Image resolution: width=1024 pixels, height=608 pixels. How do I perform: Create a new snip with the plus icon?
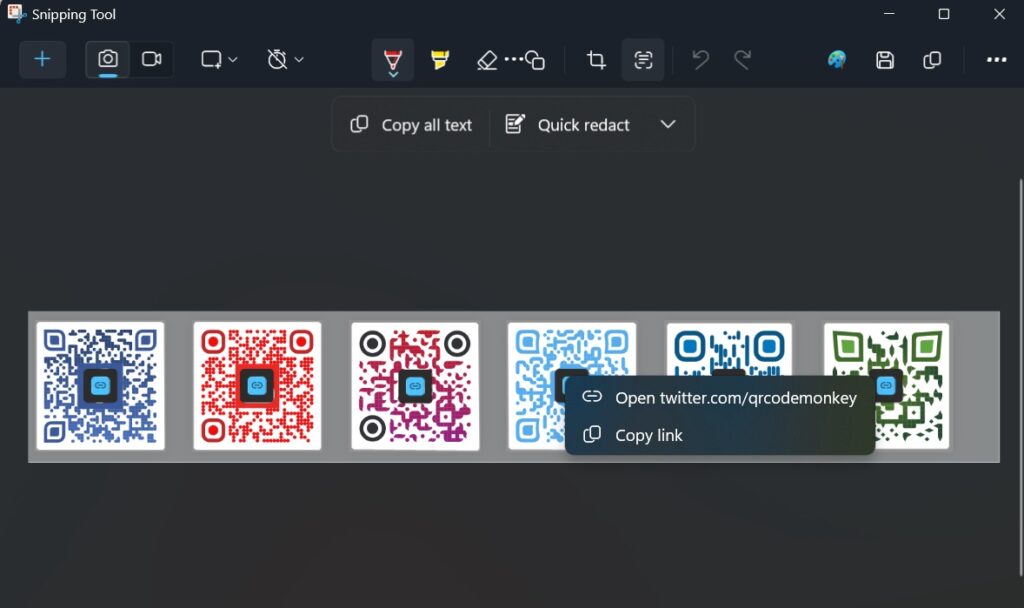[x=42, y=59]
